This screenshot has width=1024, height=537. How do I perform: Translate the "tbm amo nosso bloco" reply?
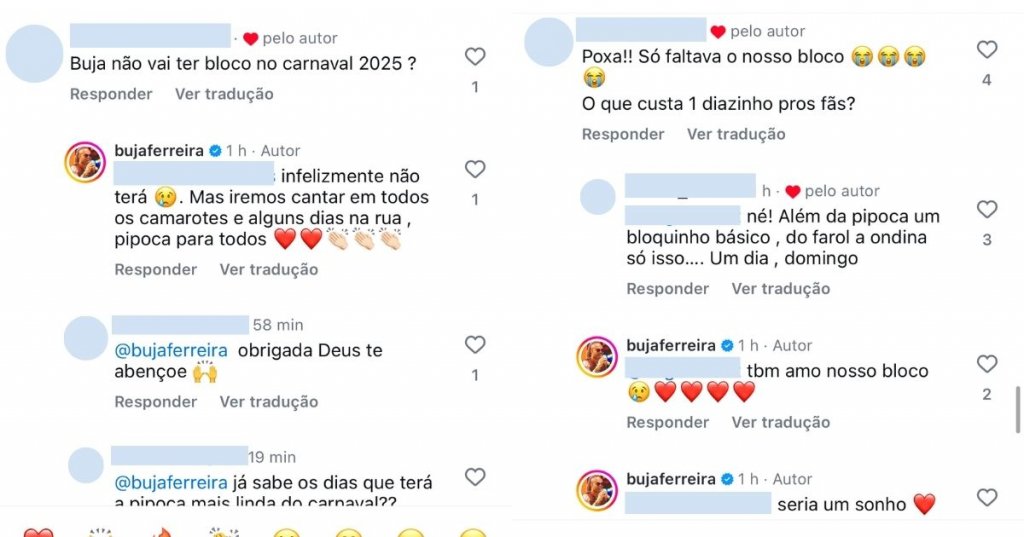pos(781,422)
